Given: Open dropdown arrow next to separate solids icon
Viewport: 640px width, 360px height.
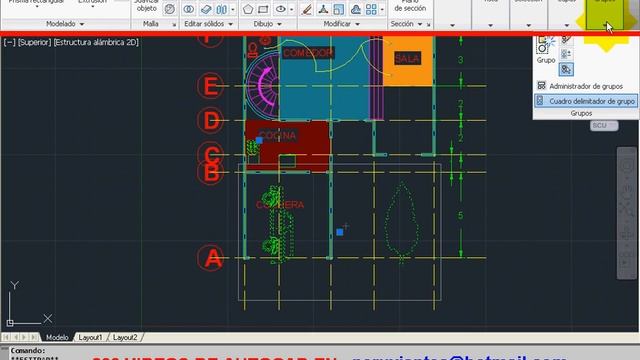Looking at the screenshot, I should point(233,9).
